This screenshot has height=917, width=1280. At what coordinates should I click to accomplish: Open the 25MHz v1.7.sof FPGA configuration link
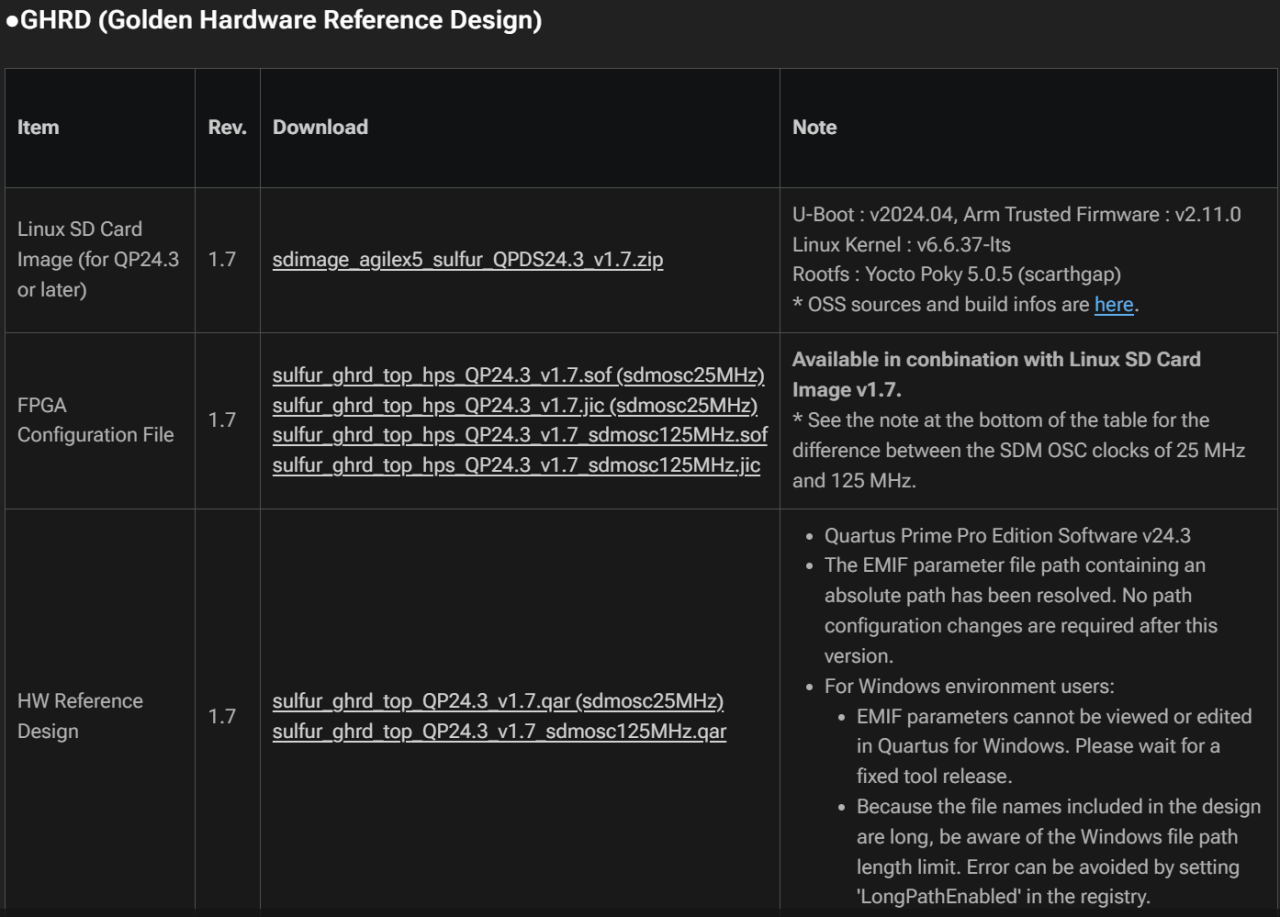pos(518,376)
